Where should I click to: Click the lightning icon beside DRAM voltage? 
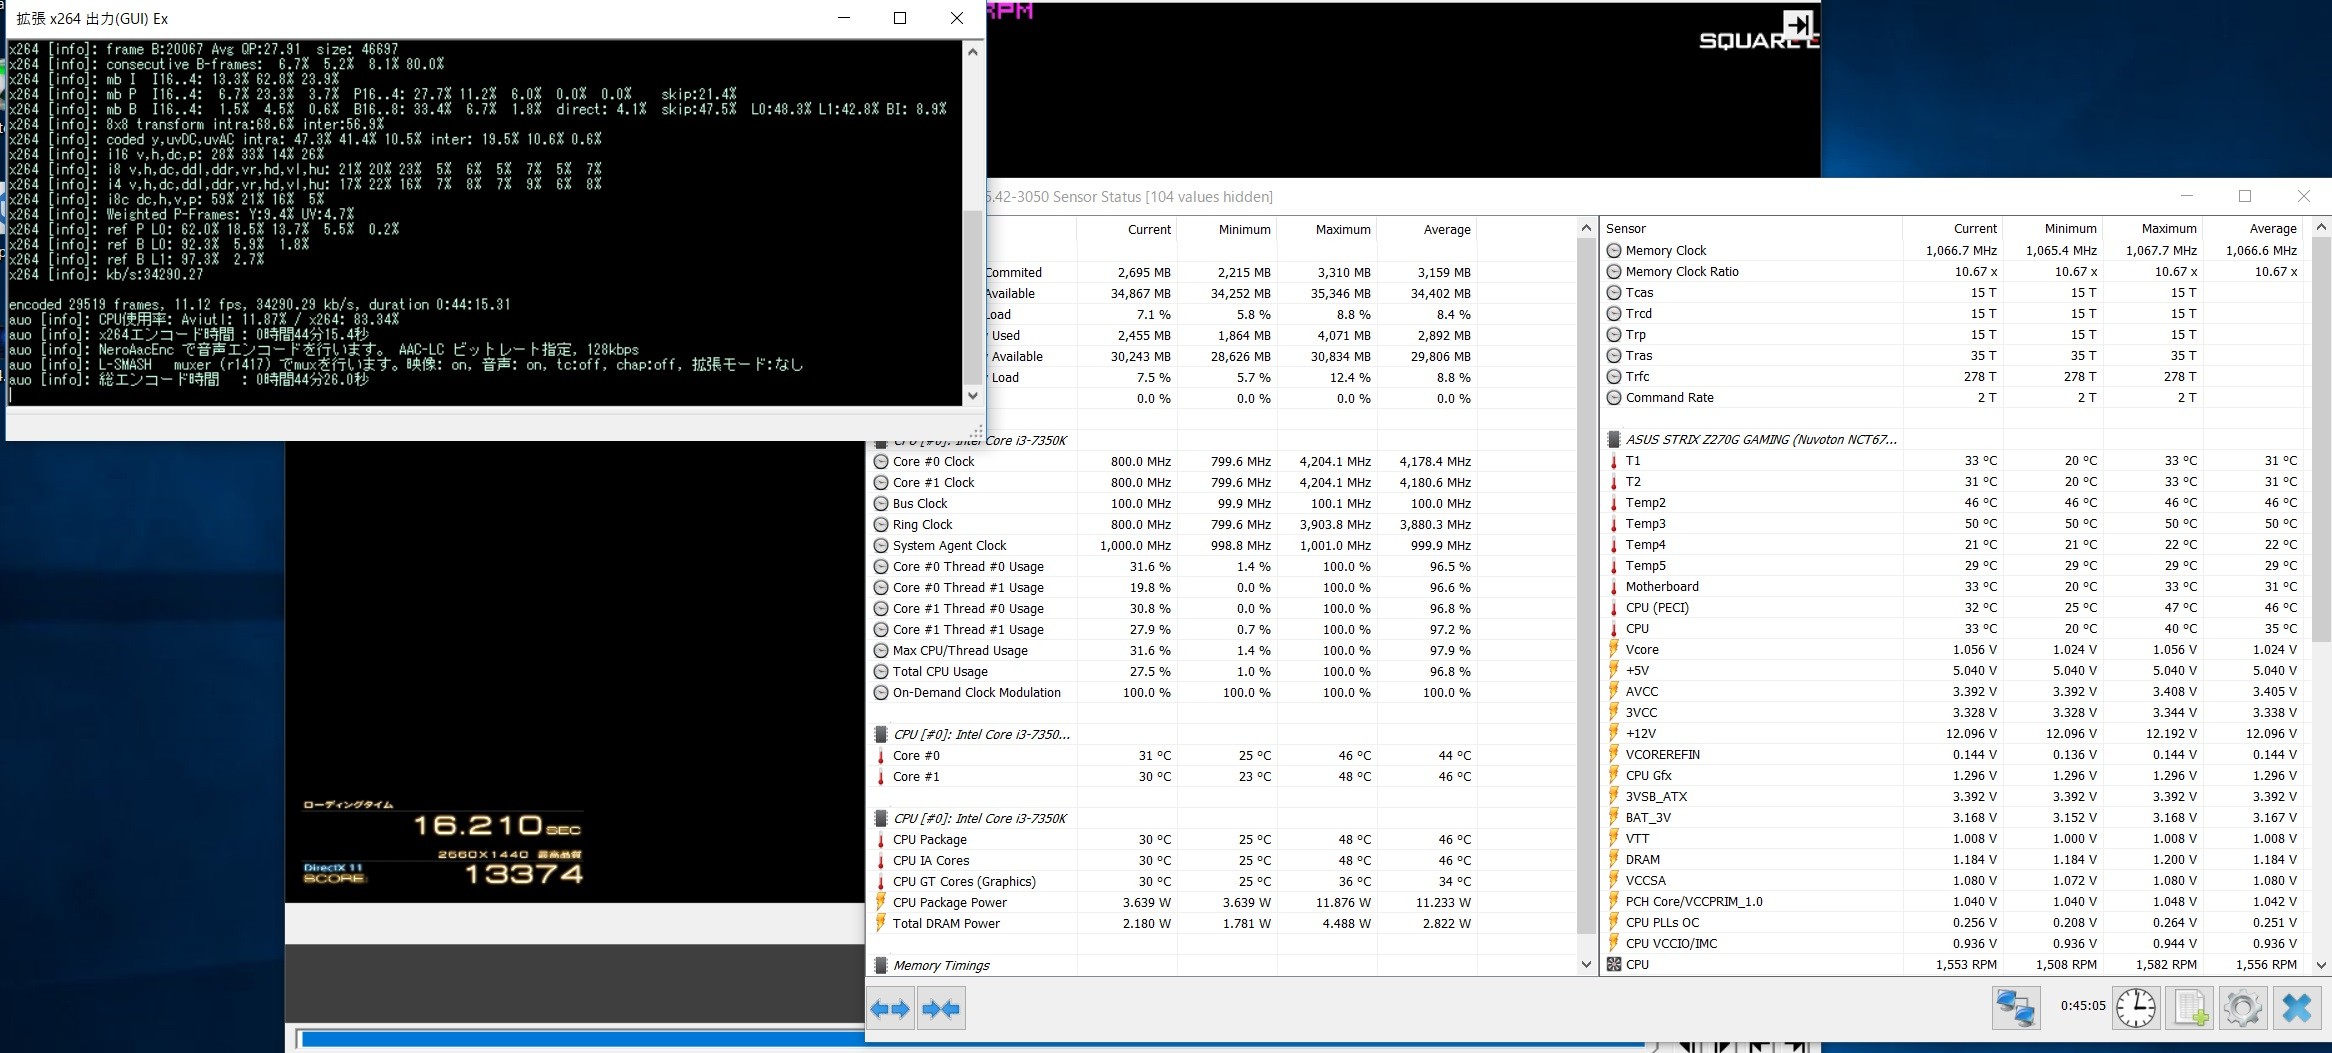coord(1614,859)
